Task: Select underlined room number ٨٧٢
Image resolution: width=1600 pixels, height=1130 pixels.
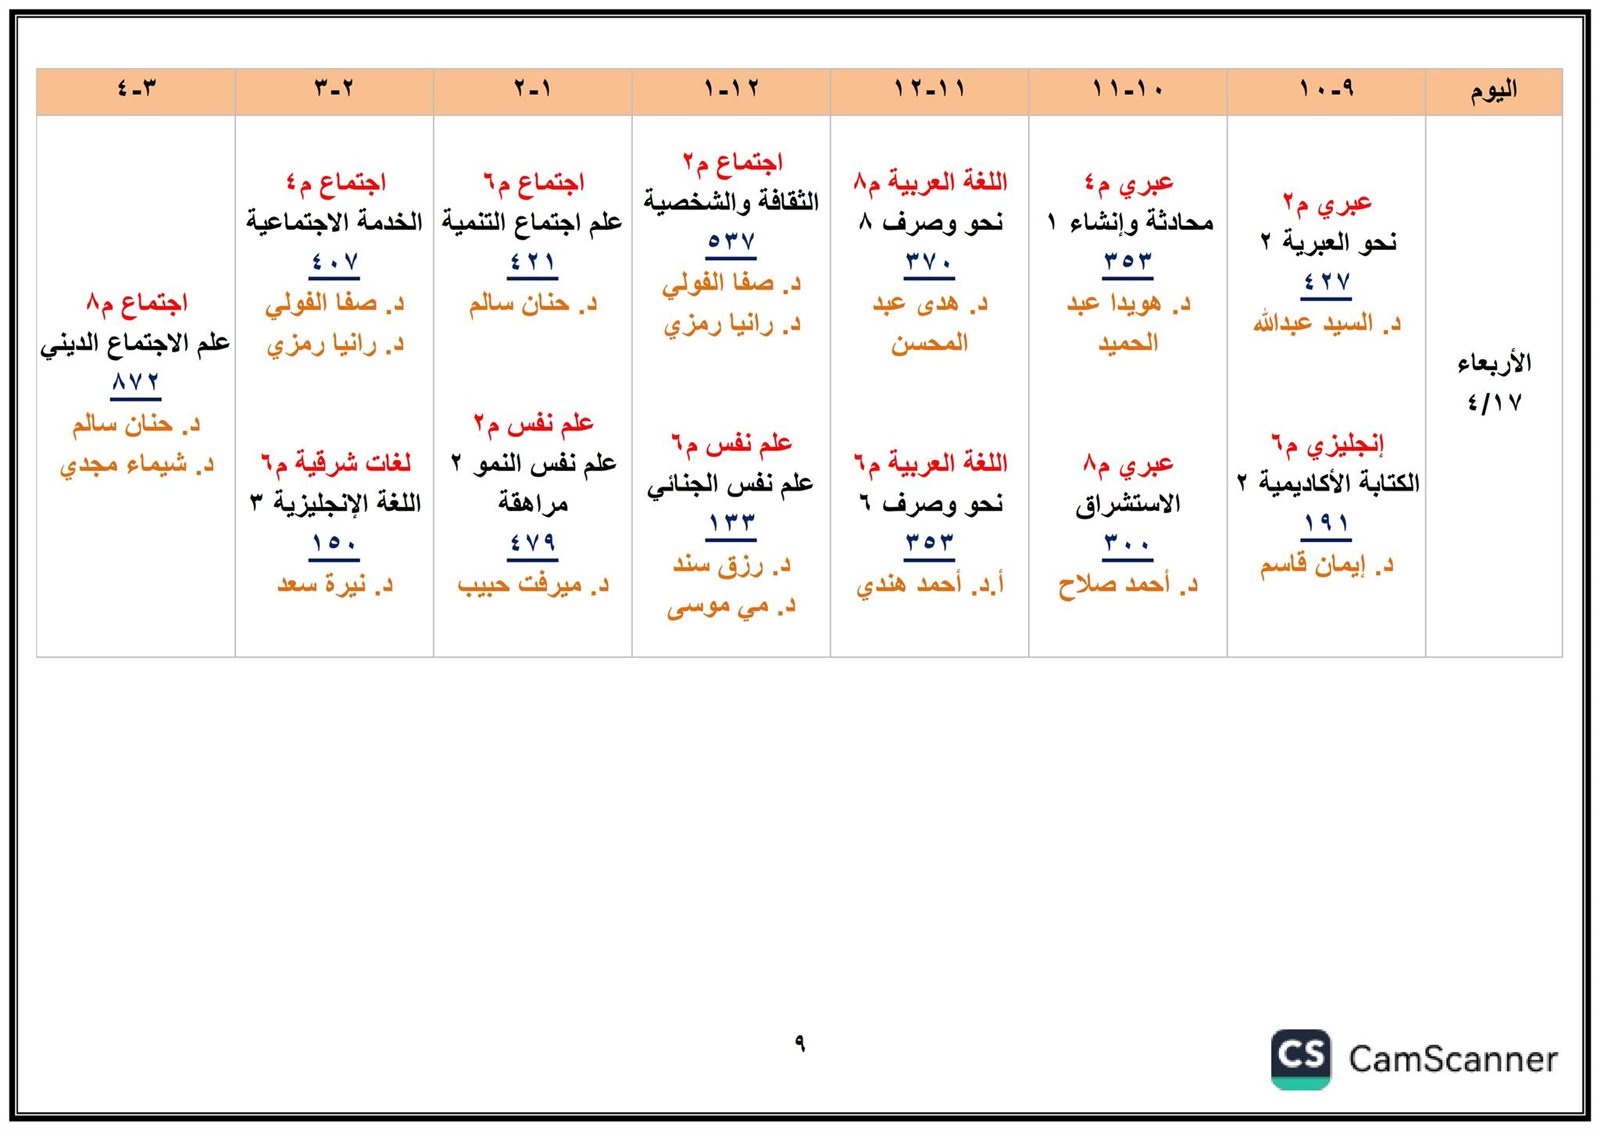Action: coord(136,383)
